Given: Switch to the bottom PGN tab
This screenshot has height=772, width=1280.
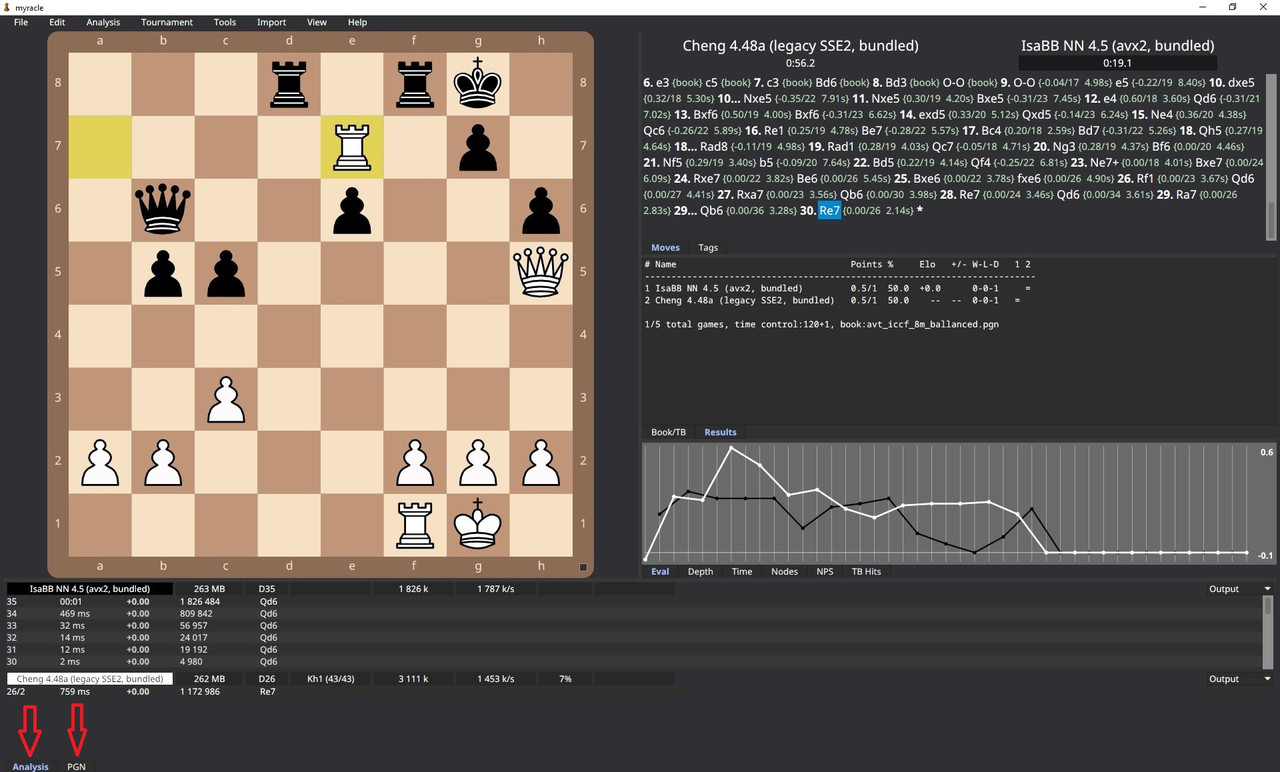Looking at the screenshot, I should (77, 766).
